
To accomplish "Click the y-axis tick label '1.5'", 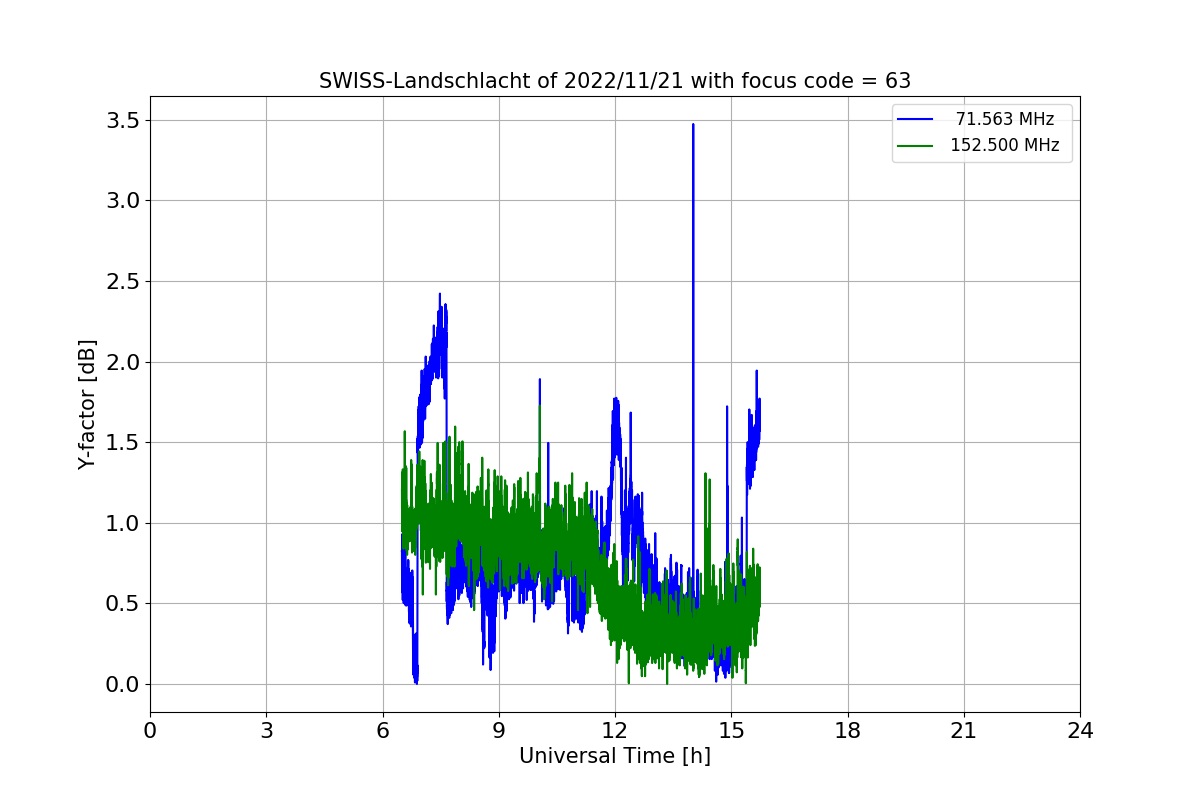I will (124, 443).
